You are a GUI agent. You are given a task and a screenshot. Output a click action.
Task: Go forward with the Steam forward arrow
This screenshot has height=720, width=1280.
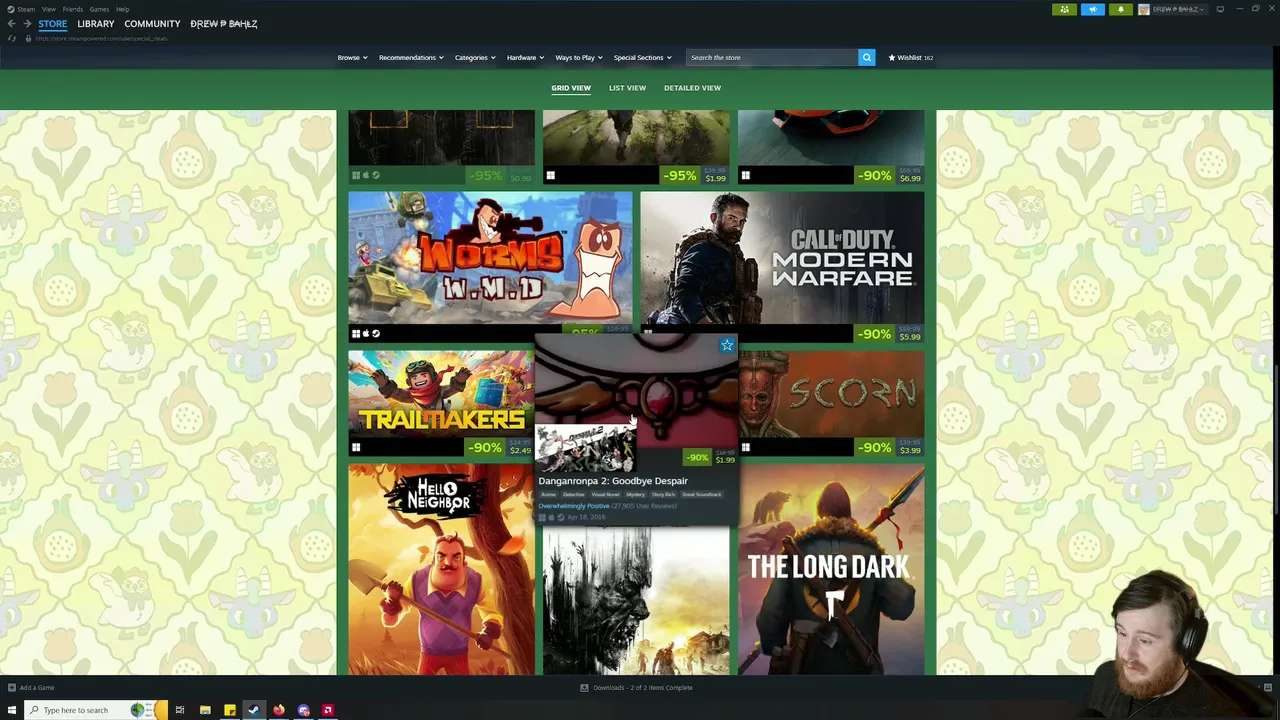coord(26,24)
